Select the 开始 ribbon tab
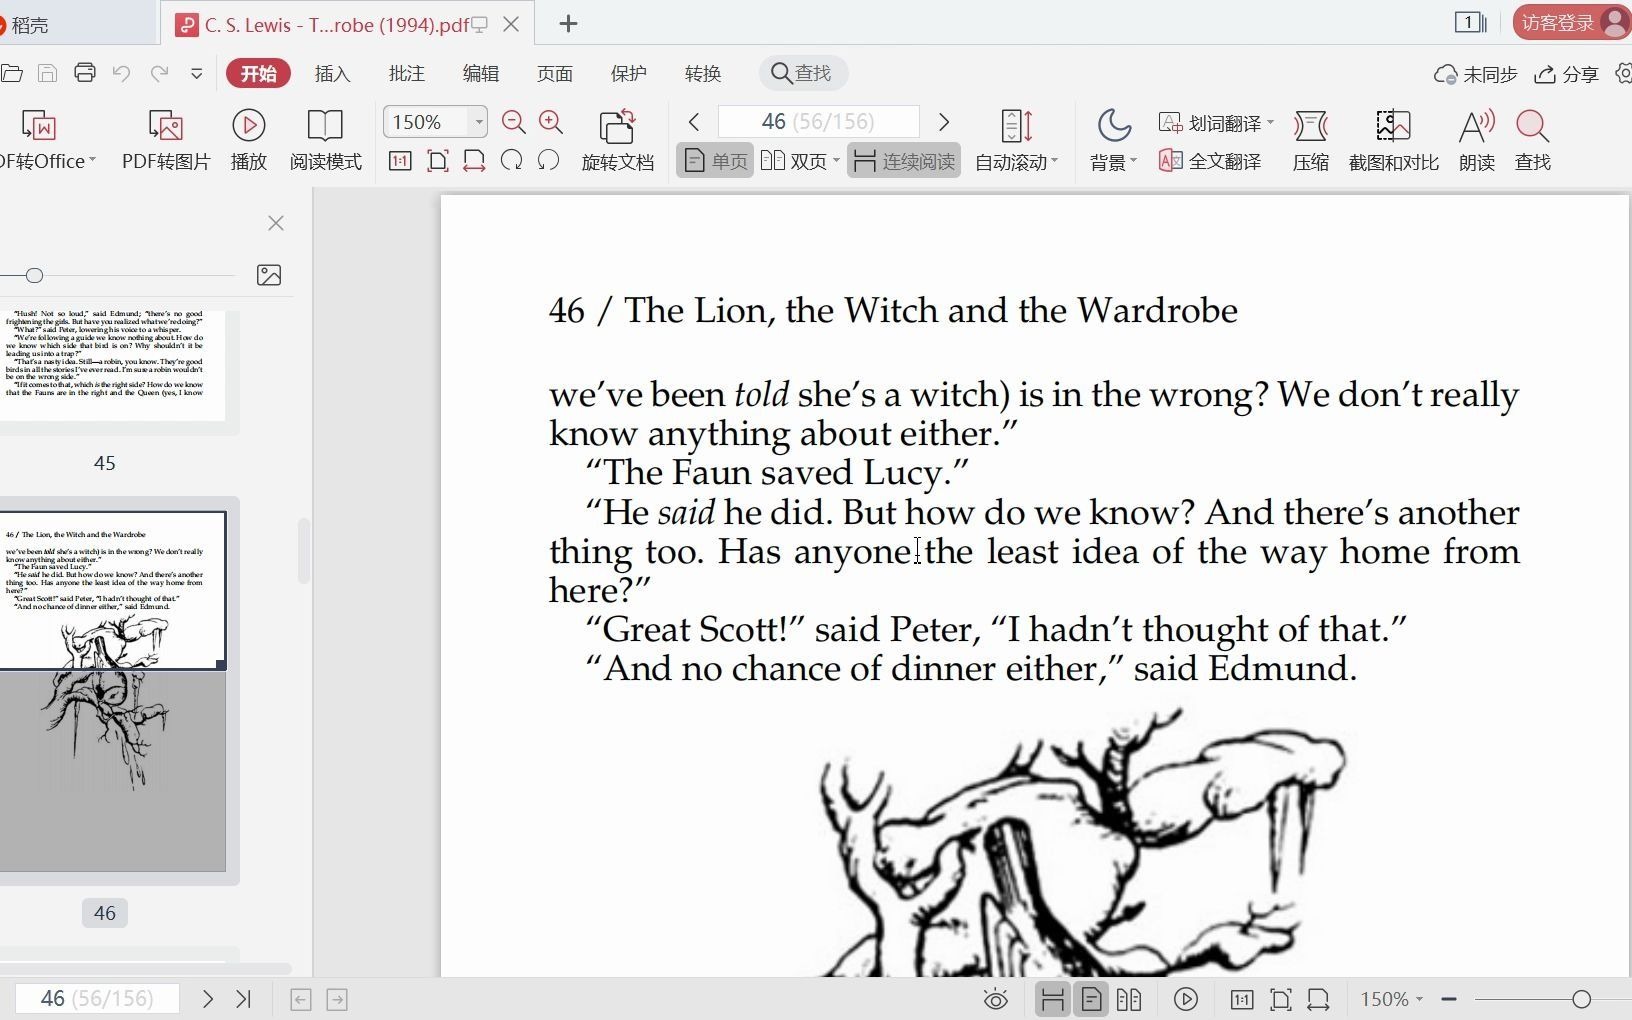Image resolution: width=1632 pixels, height=1020 pixels. click(258, 73)
